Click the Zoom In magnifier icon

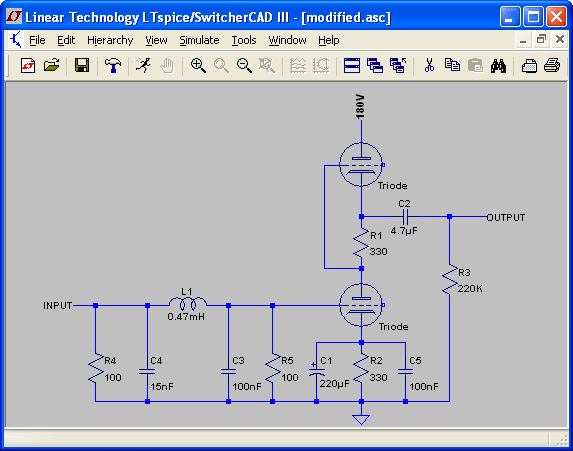(x=198, y=66)
